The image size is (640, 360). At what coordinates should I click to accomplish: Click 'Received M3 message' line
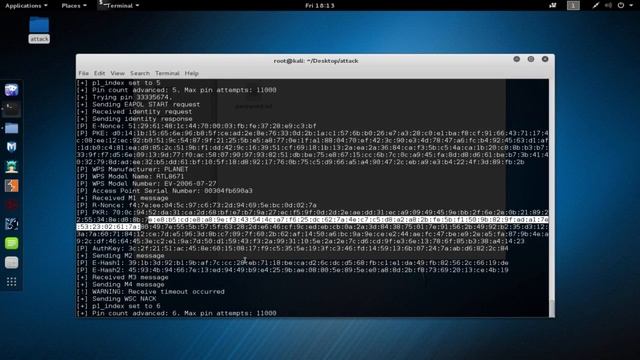[122, 277]
